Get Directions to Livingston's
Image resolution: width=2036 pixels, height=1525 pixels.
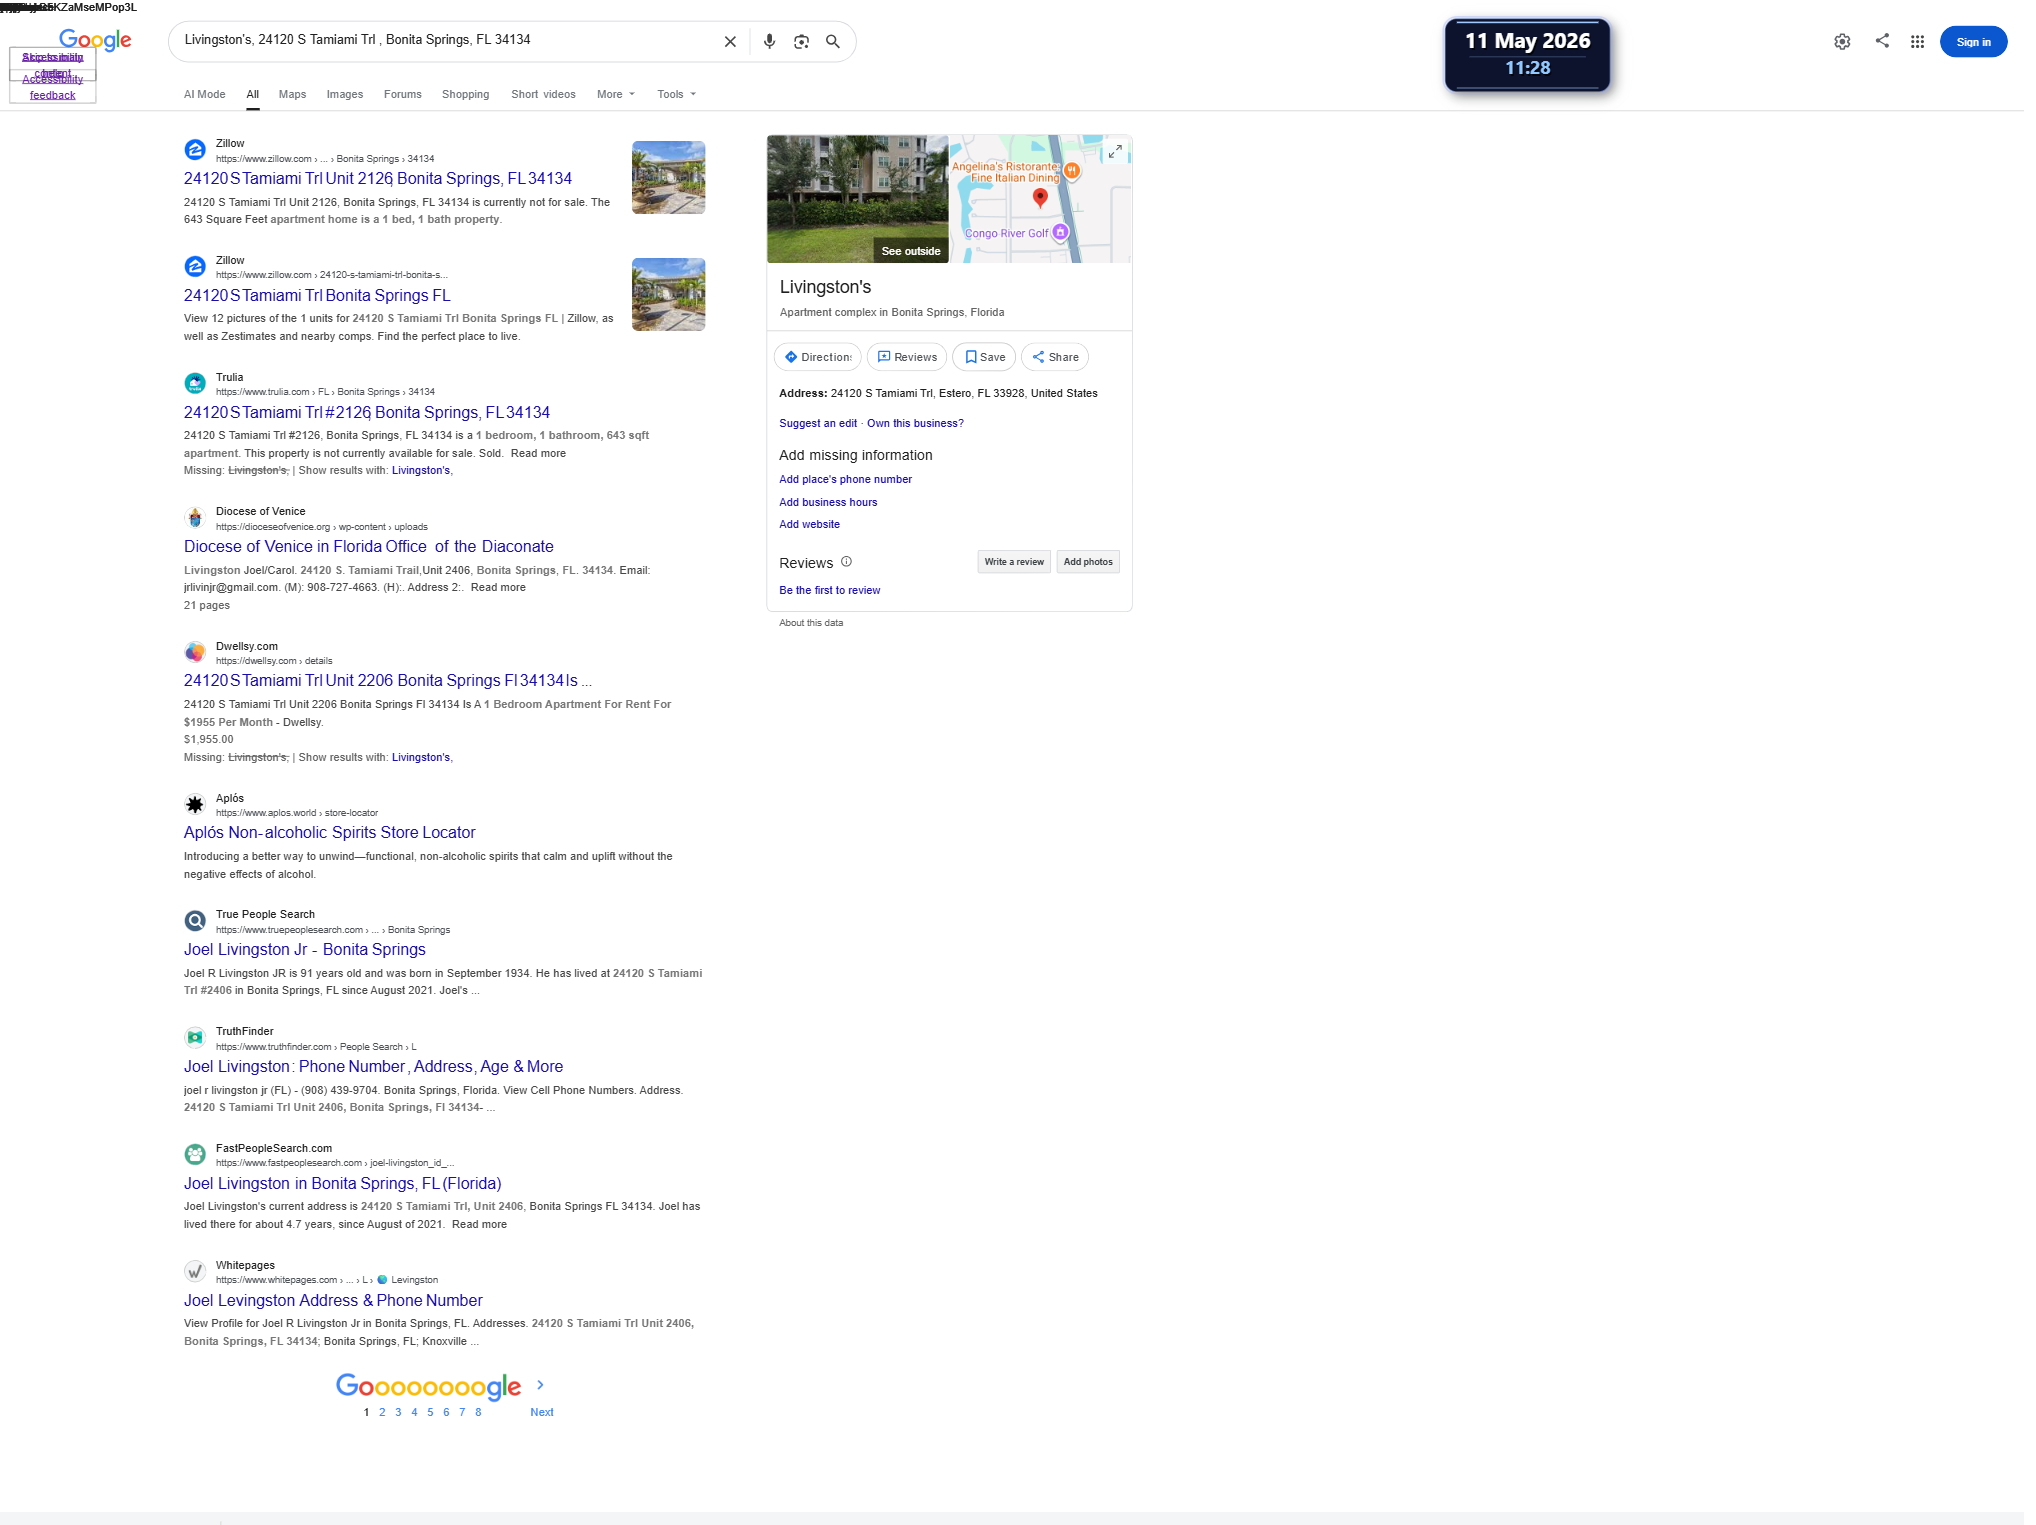point(818,357)
